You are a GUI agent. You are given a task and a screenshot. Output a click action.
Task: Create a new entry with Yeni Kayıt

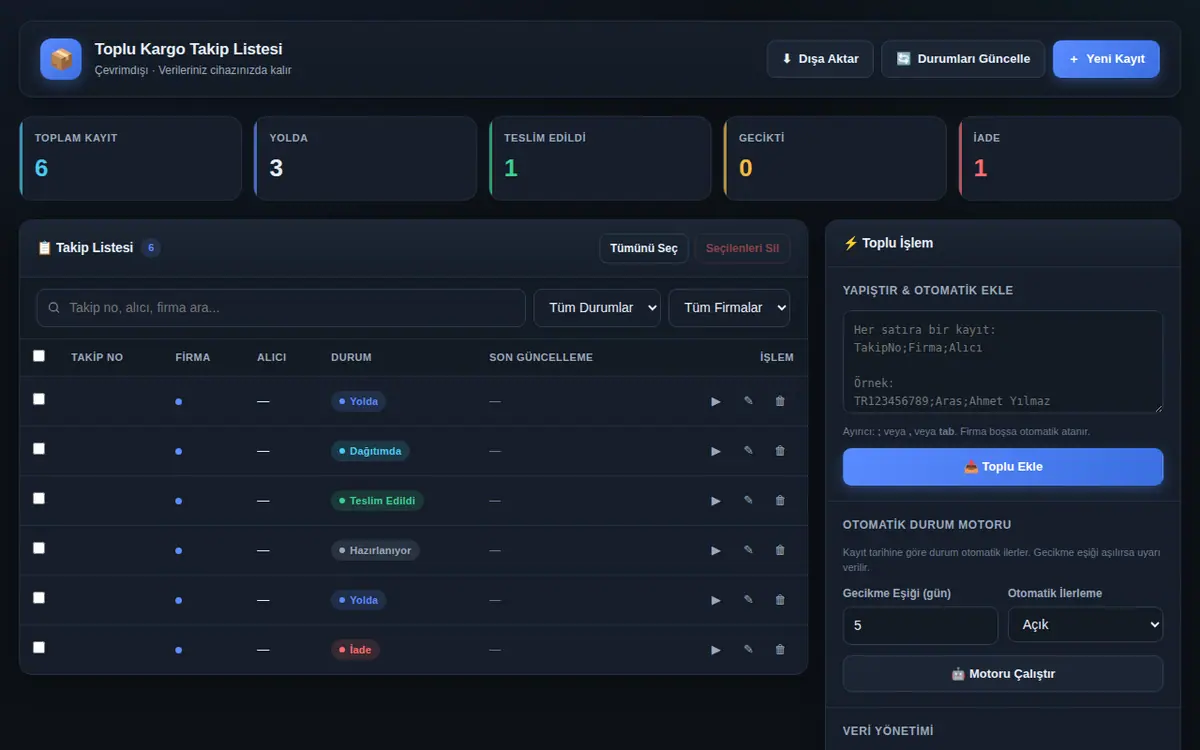coord(1106,59)
